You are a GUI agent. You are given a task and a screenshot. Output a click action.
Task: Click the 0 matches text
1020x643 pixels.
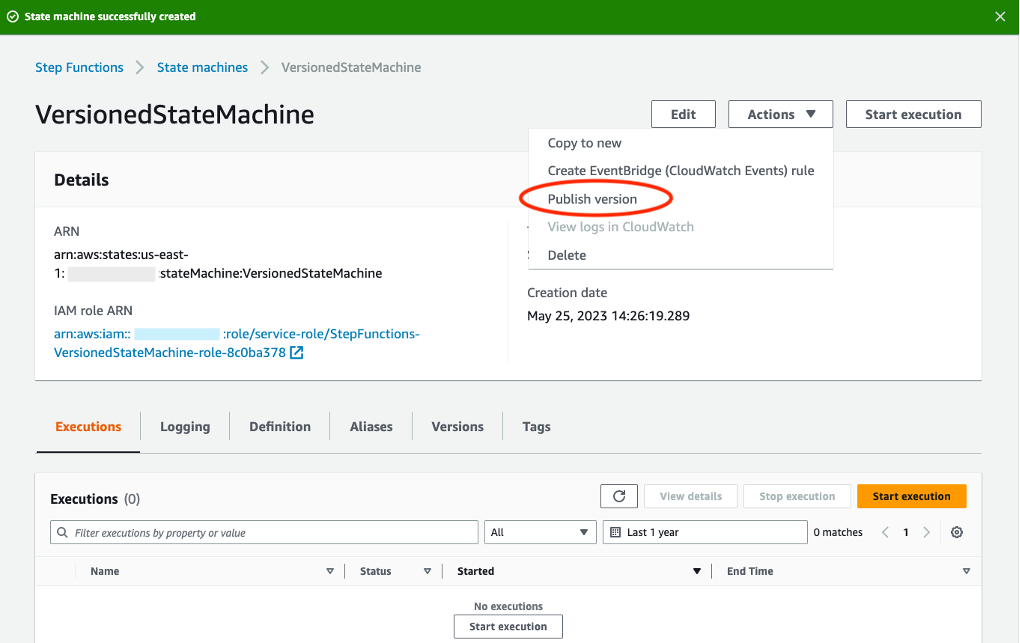(838, 532)
